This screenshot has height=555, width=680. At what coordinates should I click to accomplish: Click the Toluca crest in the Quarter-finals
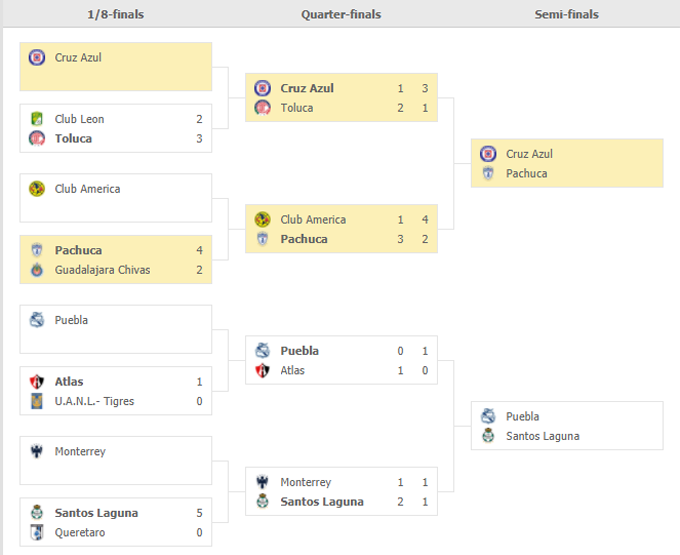[x=262, y=107]
